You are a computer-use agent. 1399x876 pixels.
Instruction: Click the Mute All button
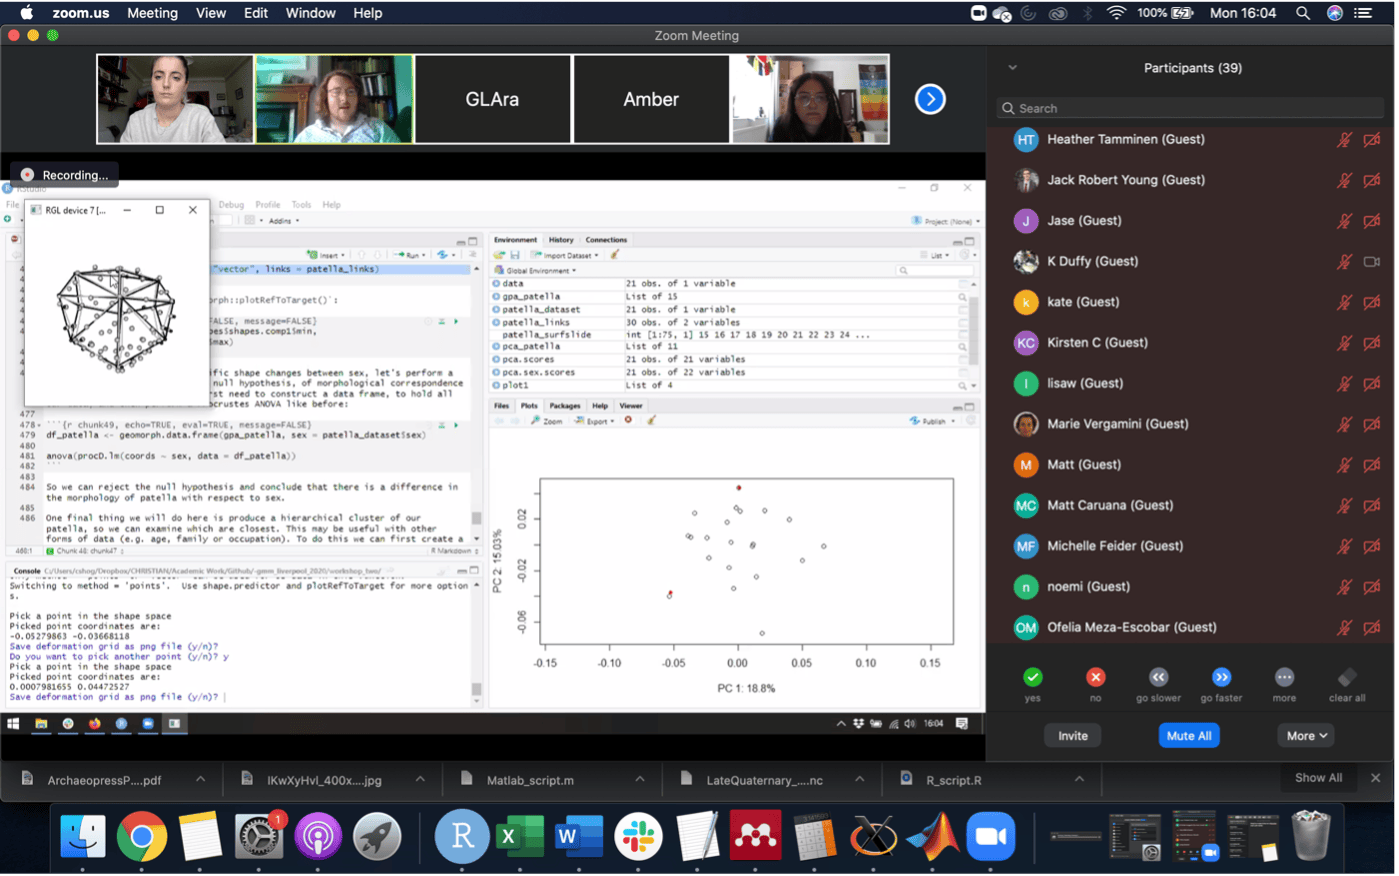1189,736
